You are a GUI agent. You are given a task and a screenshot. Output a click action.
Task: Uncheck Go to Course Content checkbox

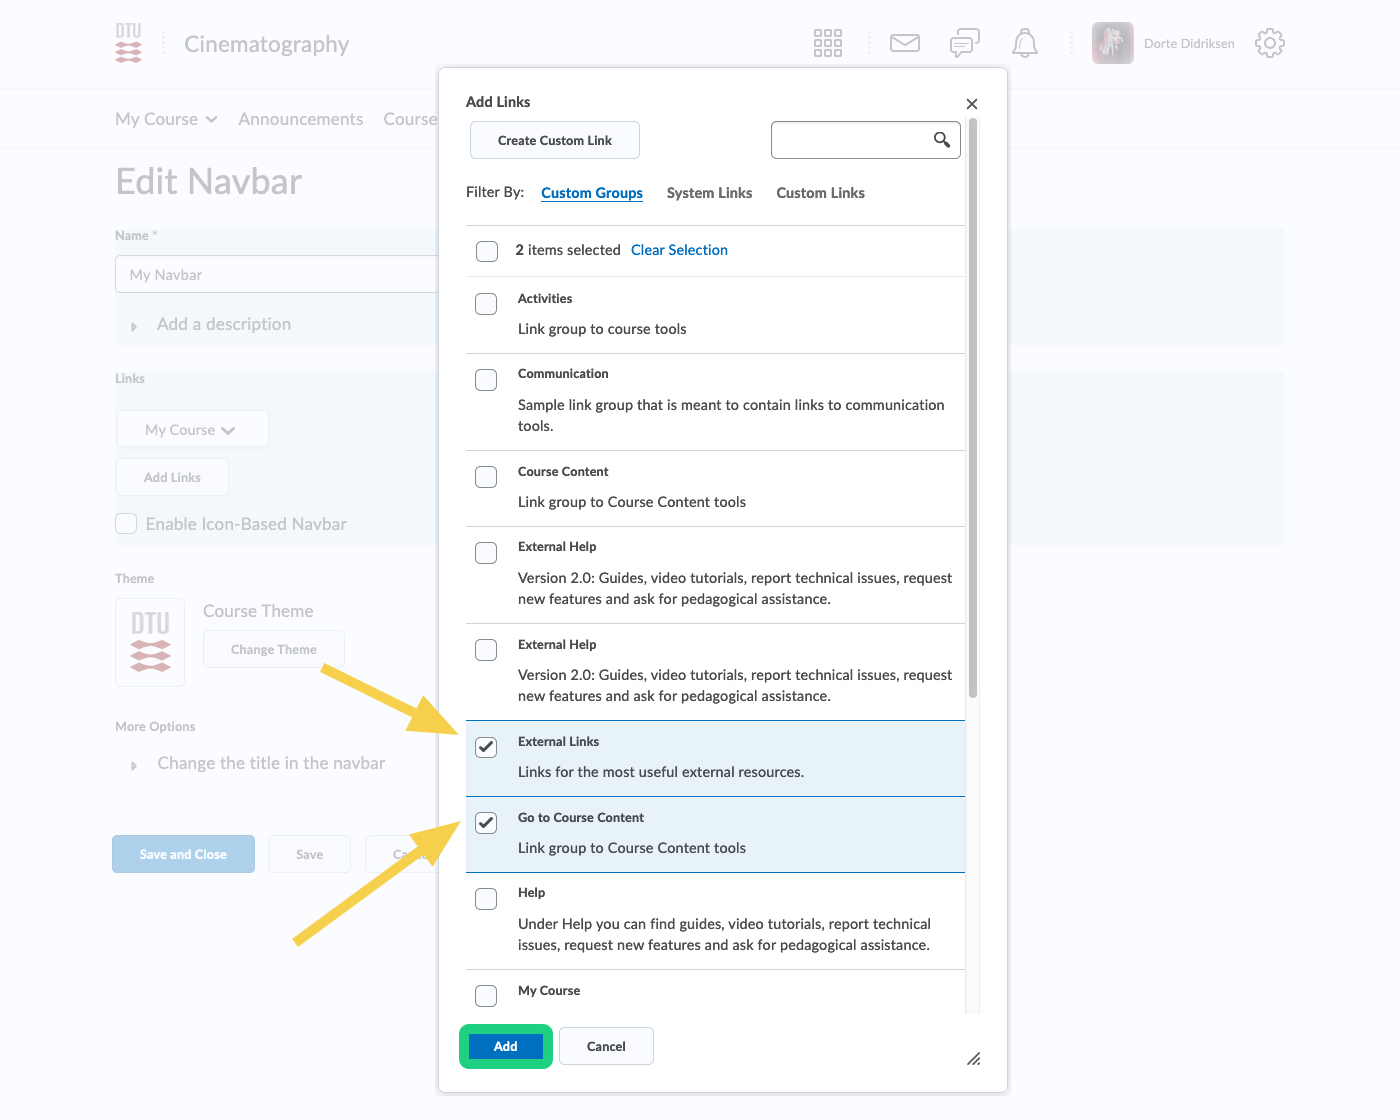tap(486, 823)
